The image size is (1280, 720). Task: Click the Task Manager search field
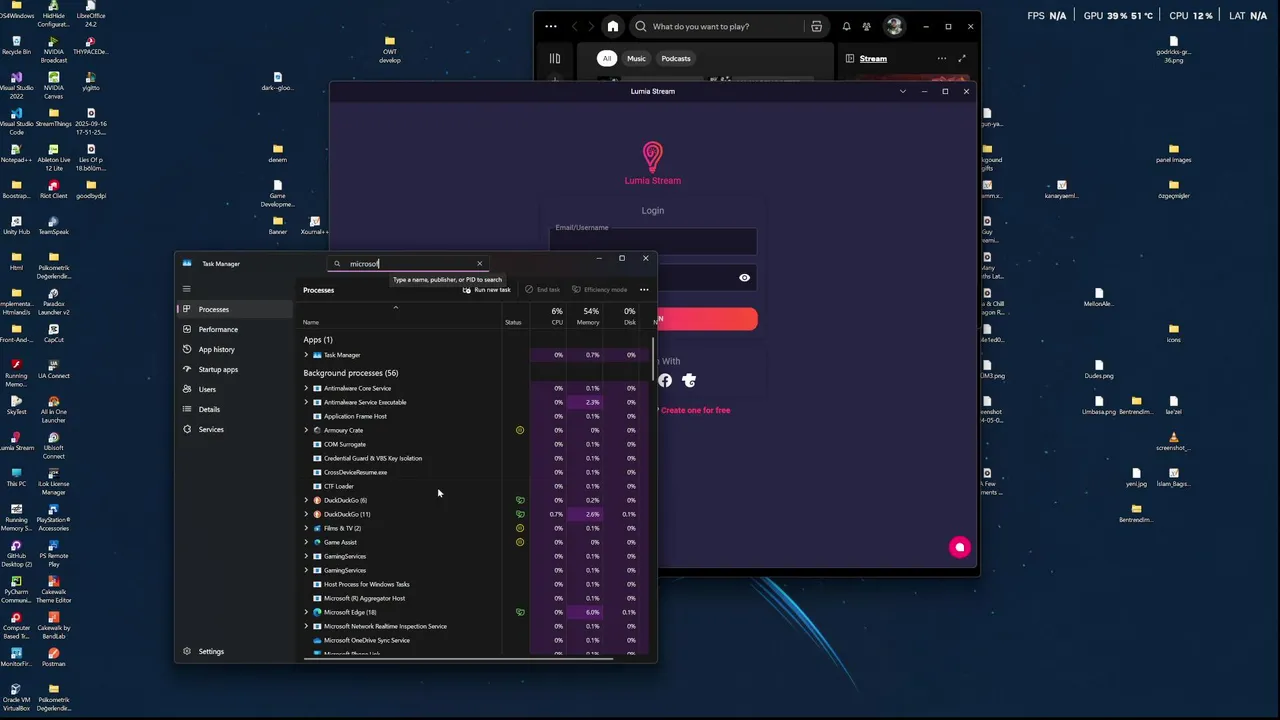[408, 264]
